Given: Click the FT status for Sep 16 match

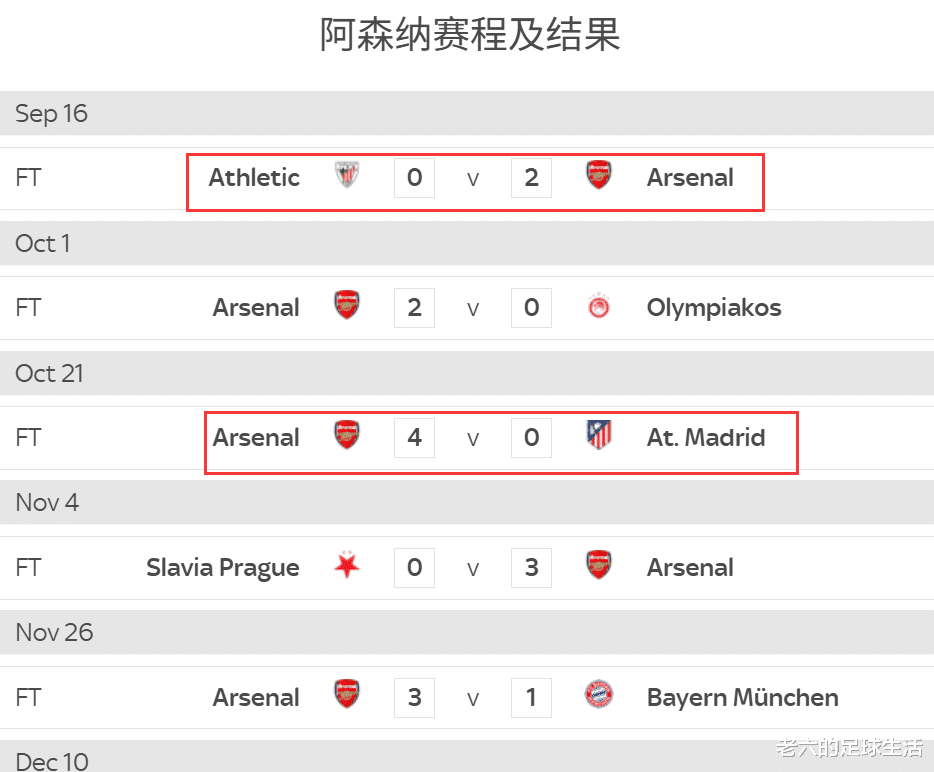Looking at the screenshot, I should pyautogui.click(x=28, y=177).
